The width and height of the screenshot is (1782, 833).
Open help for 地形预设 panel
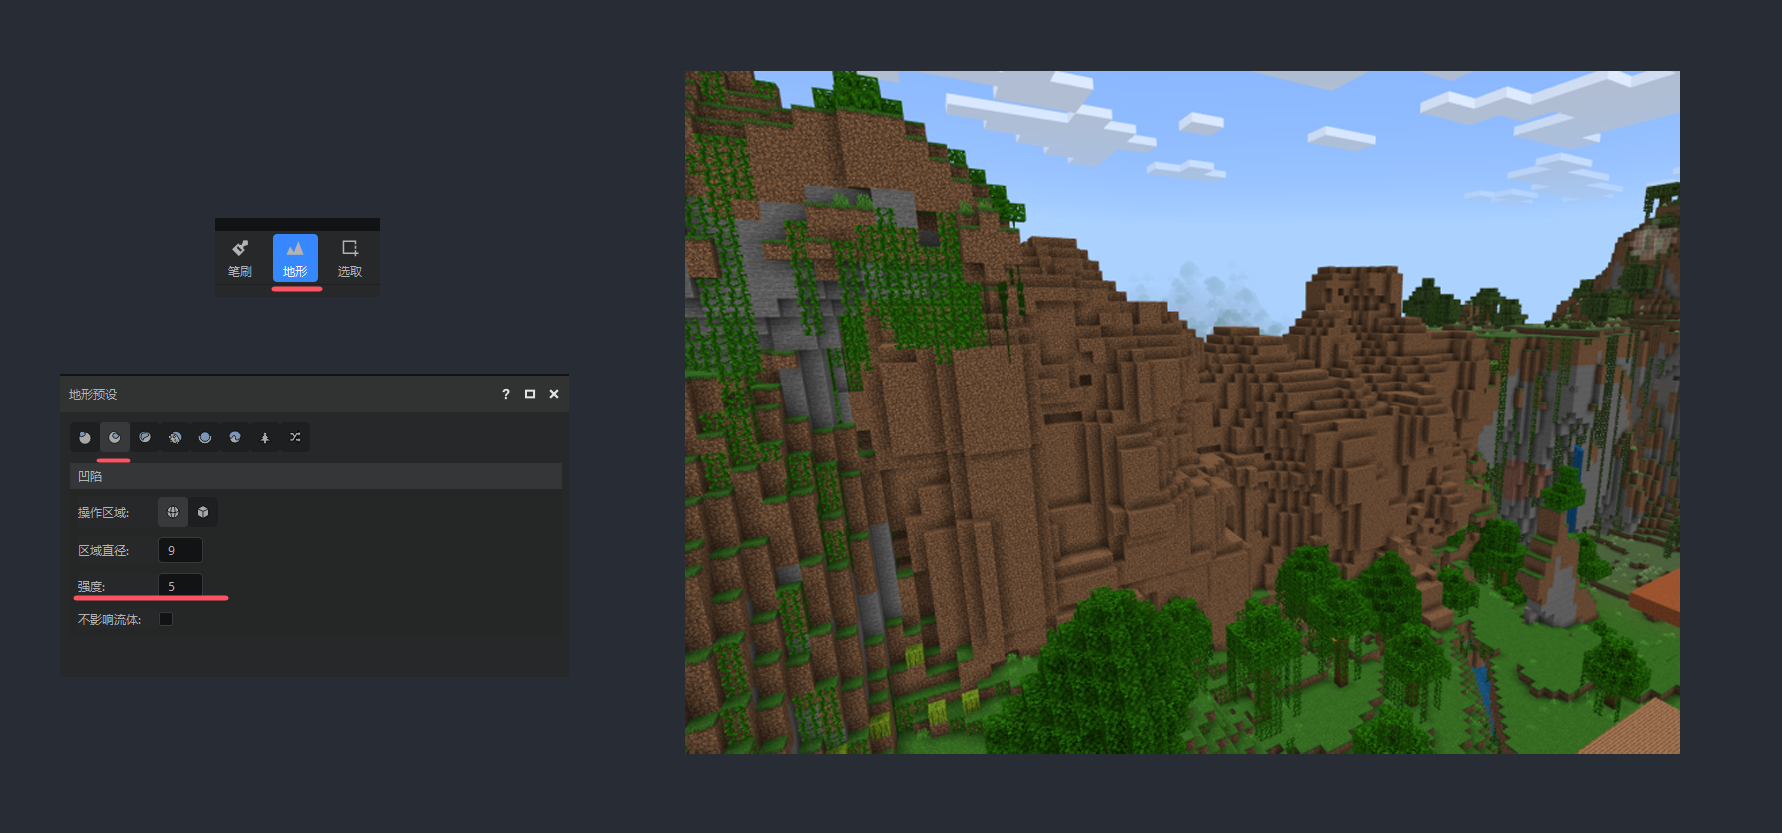click(x=506, y=394)
